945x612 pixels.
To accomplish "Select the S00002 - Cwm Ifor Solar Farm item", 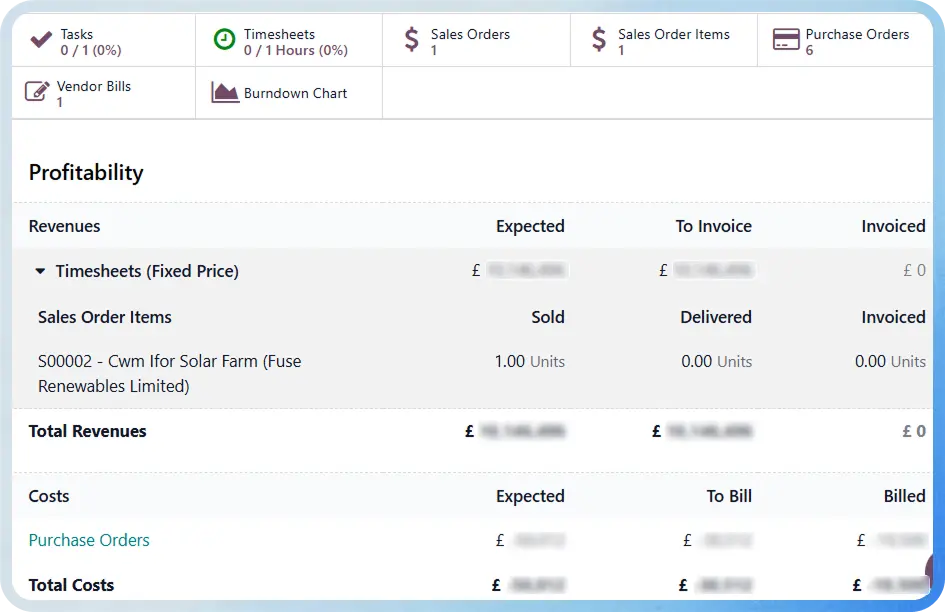I will (x=169, y=373).
